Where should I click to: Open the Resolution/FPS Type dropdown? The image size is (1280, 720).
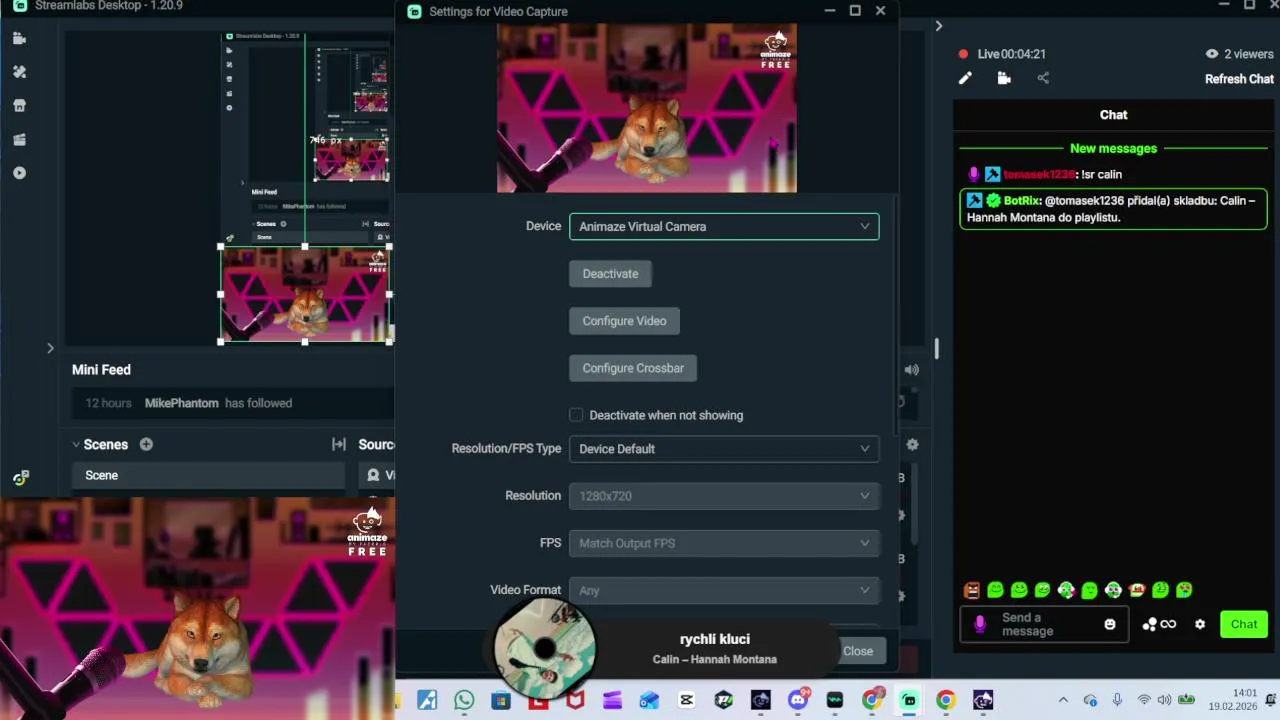pyautogui.click(x=724, y=449)
